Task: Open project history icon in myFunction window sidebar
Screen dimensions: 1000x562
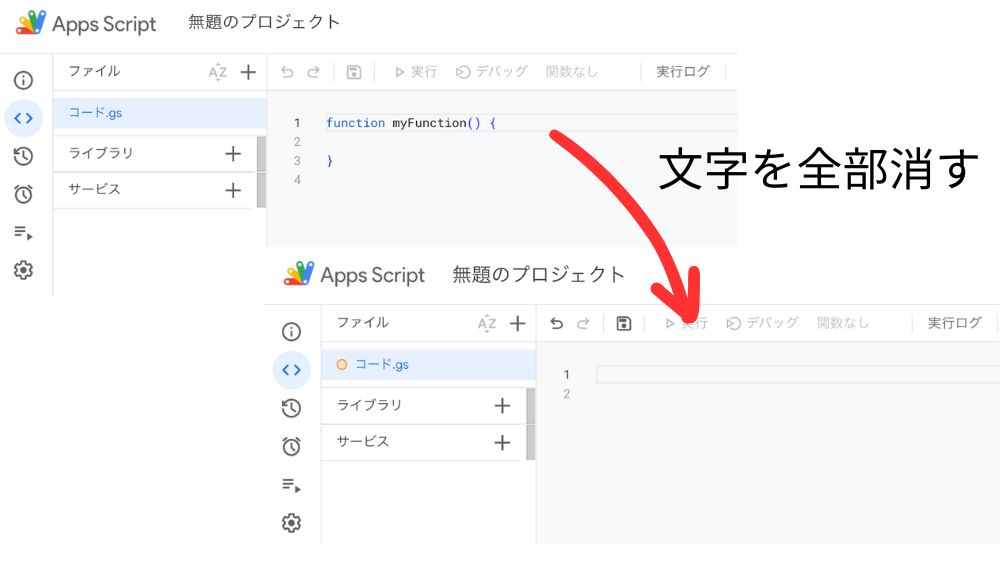Action: click(x=24, y=156)
